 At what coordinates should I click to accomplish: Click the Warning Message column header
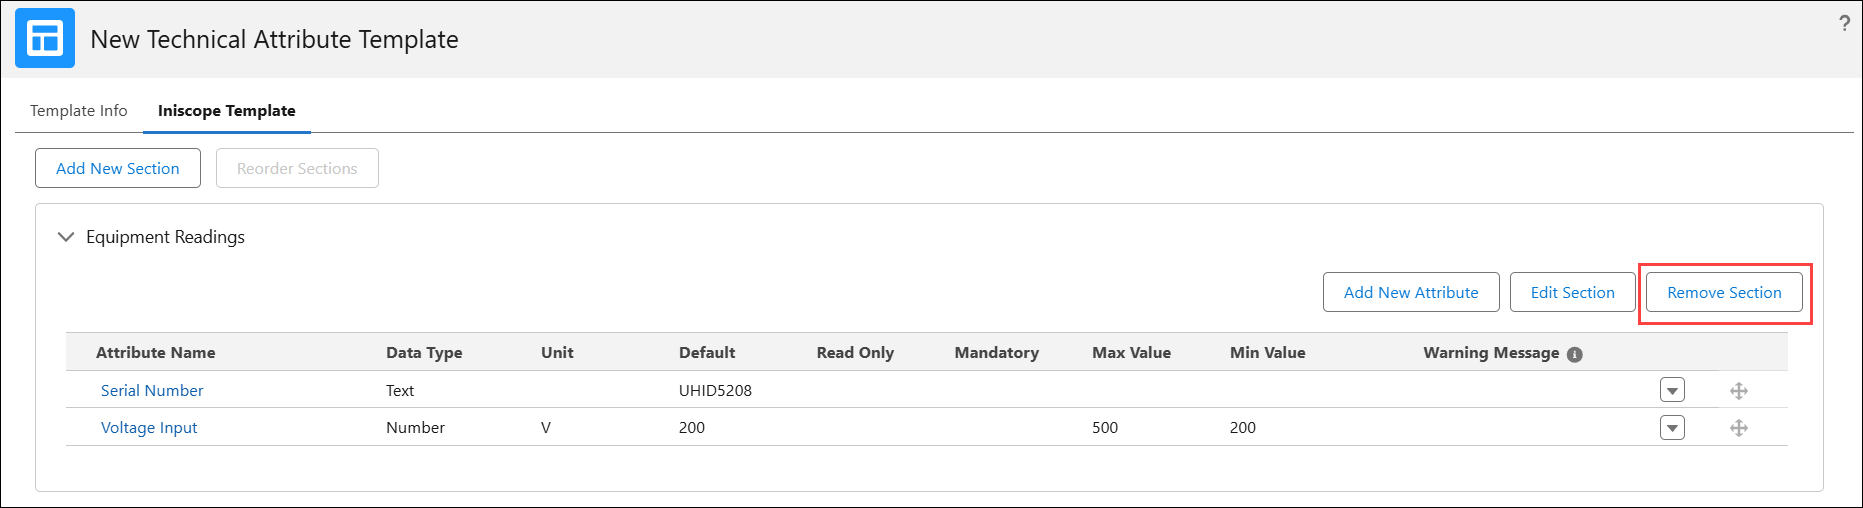pos(1491,352)
